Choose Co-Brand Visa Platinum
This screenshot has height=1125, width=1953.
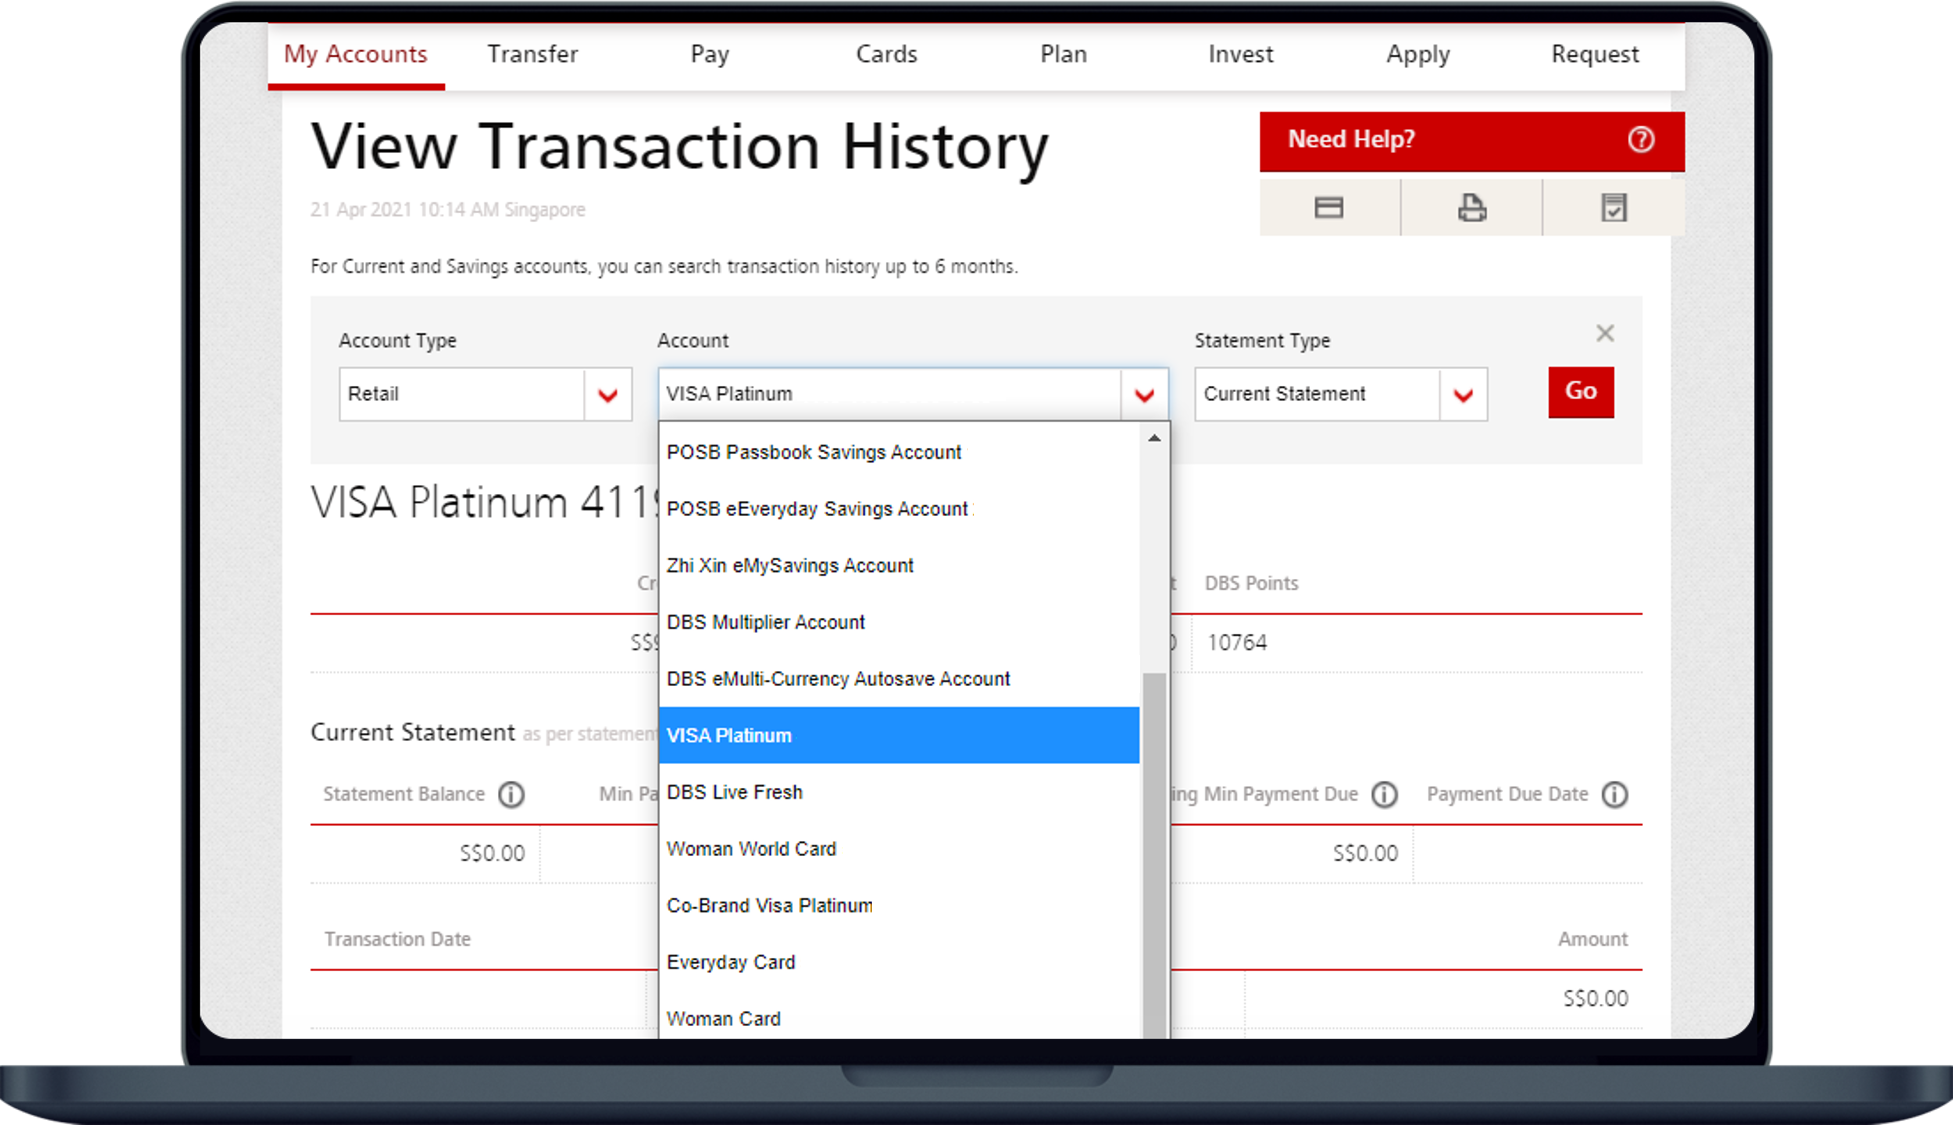[x=899, y=905]
